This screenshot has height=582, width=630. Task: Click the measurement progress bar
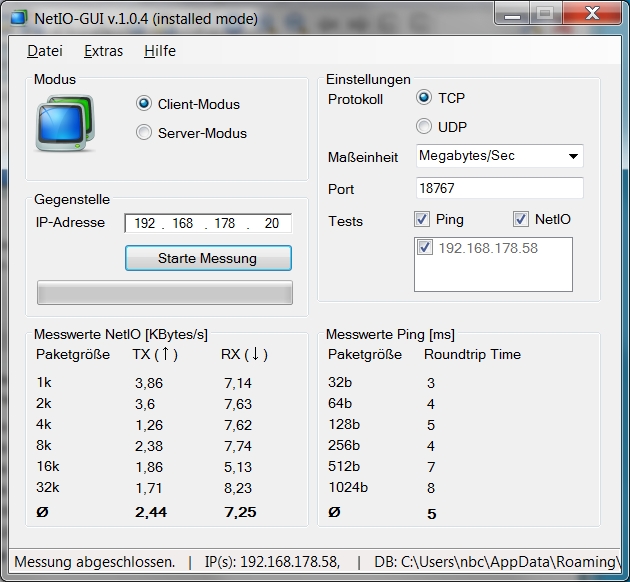(165, 292)
